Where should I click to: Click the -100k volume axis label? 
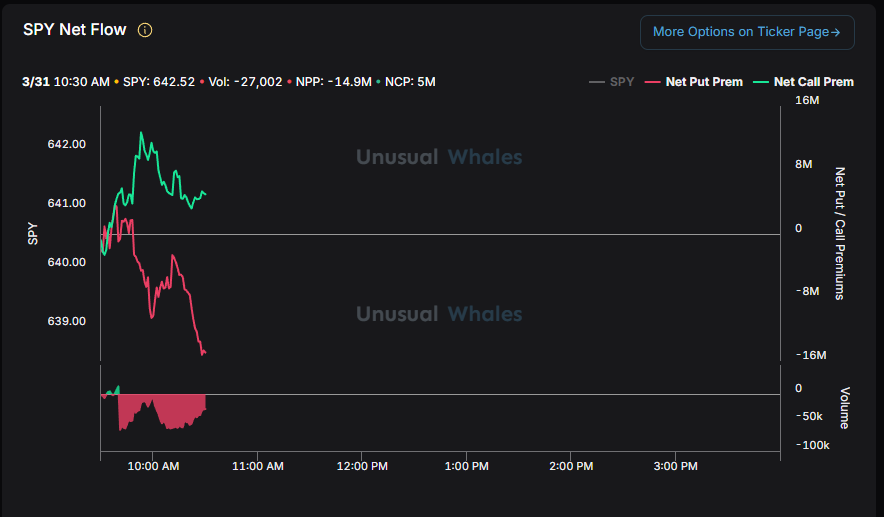(x=812, y=445)
